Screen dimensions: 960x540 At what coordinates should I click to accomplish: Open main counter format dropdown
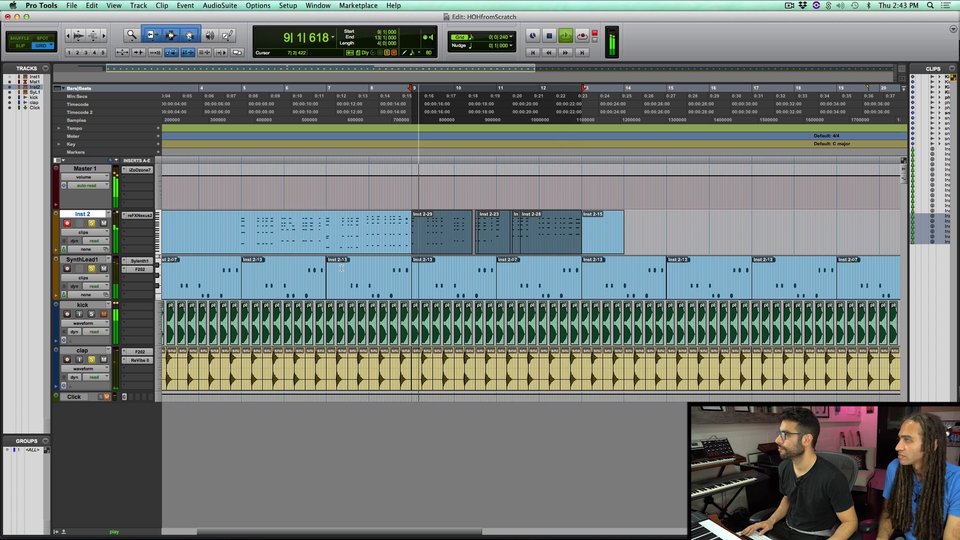click(x=332, y=37)
